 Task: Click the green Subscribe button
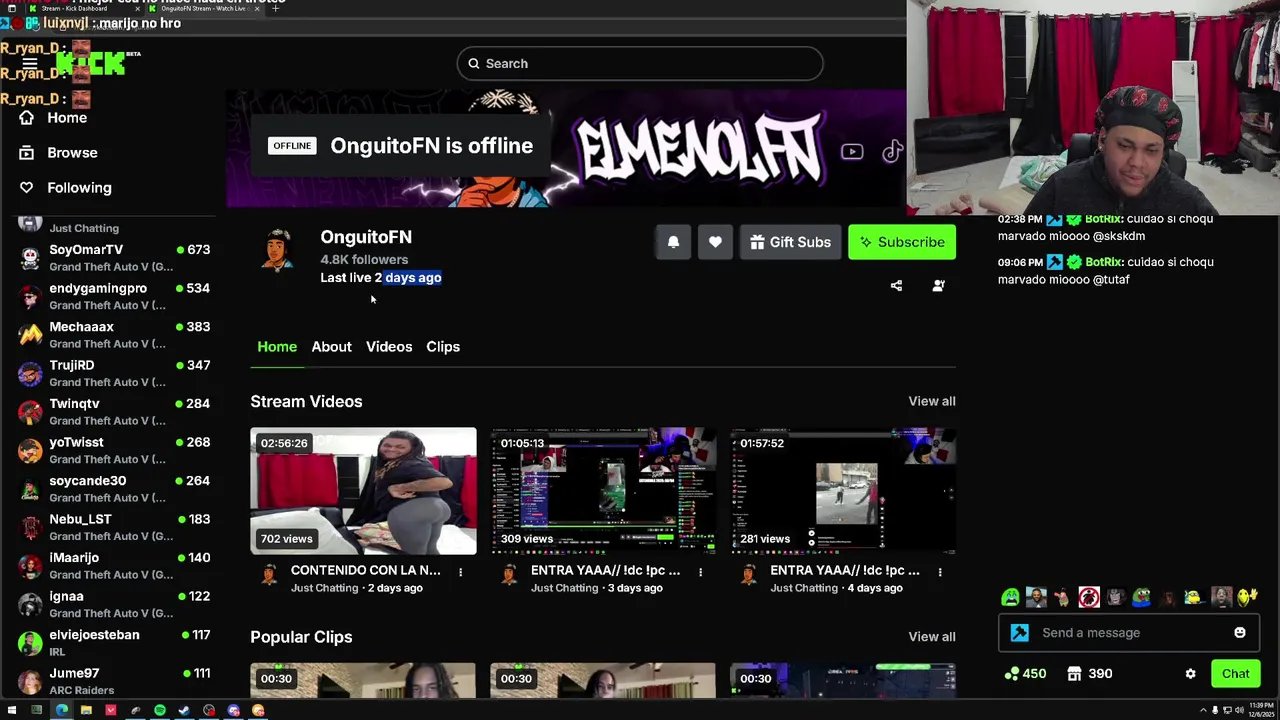click(902, 242)
